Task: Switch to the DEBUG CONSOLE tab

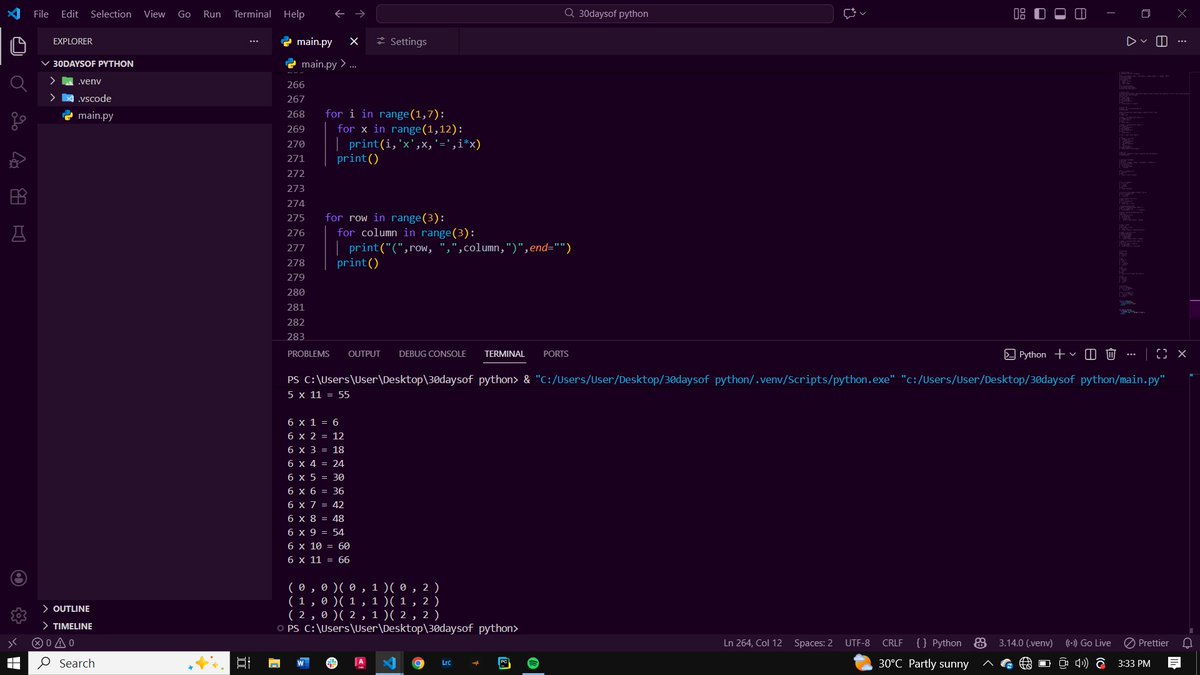Action: [432, 354]
